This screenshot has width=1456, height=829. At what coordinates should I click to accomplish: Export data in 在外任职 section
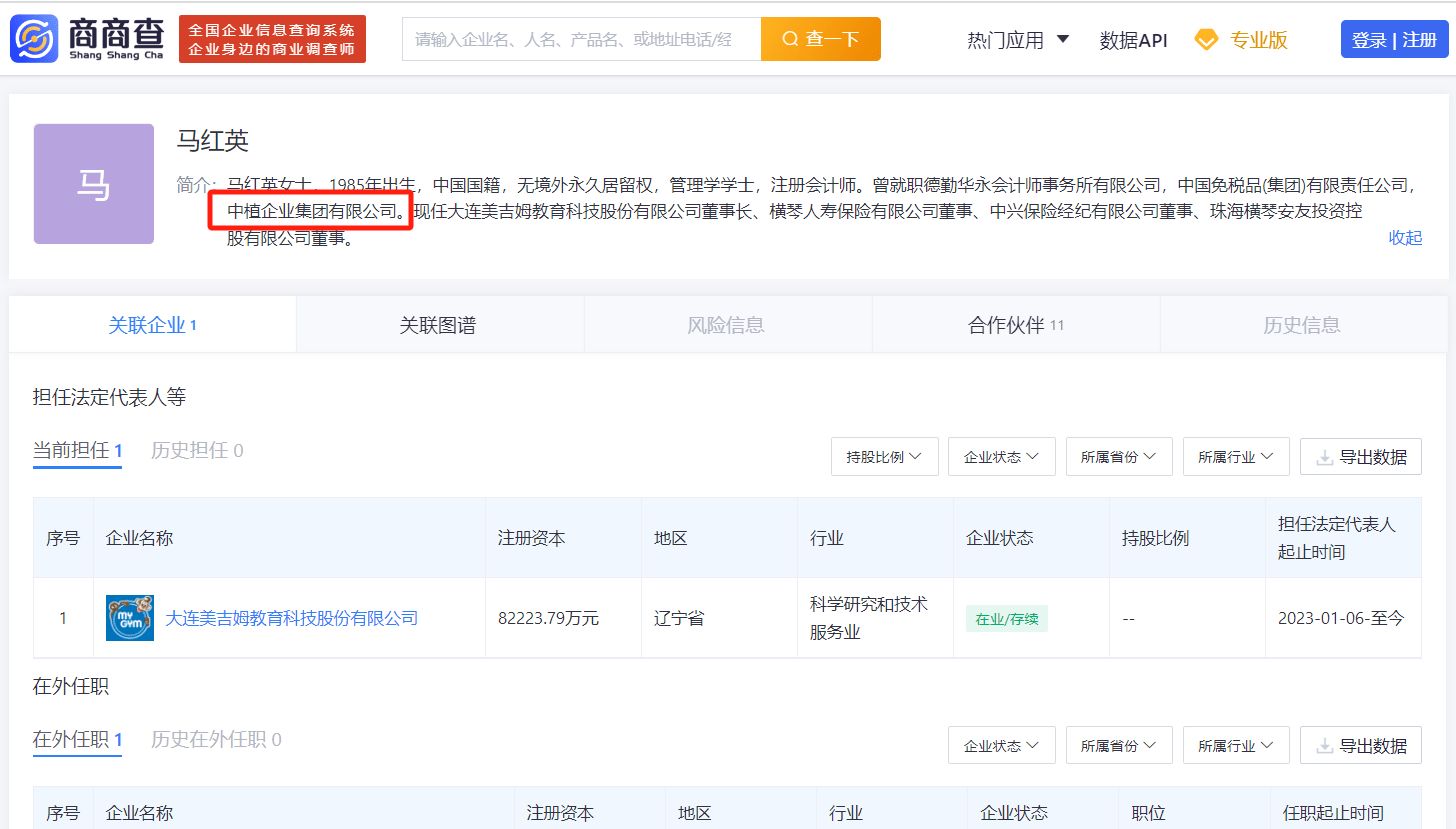pos(1361,746)
